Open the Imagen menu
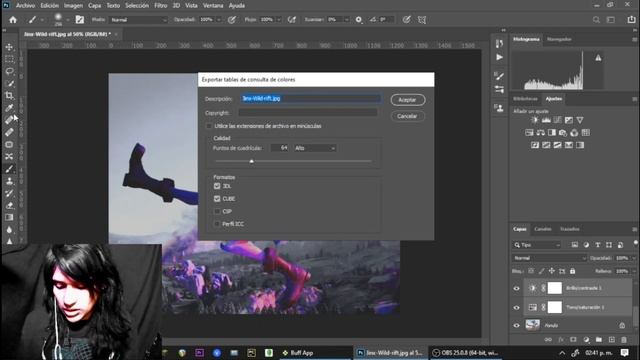 point(73,6)
